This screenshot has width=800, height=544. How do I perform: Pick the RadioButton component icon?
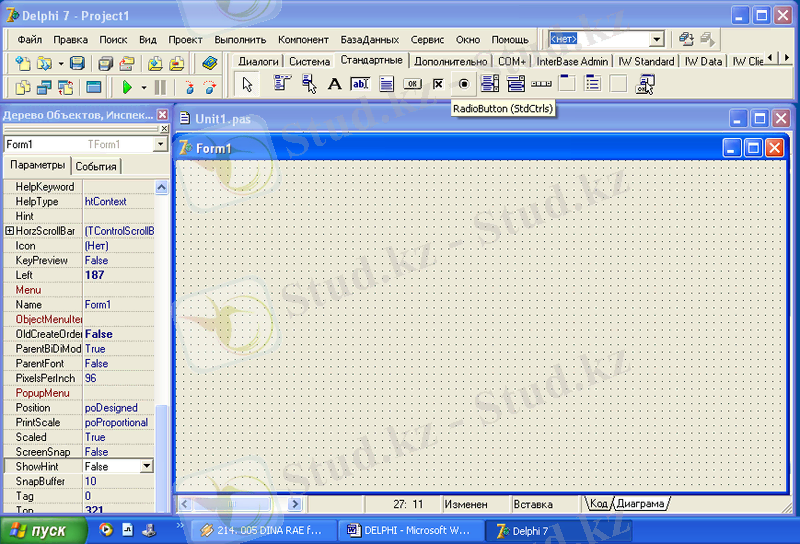[x=464, y=83]
